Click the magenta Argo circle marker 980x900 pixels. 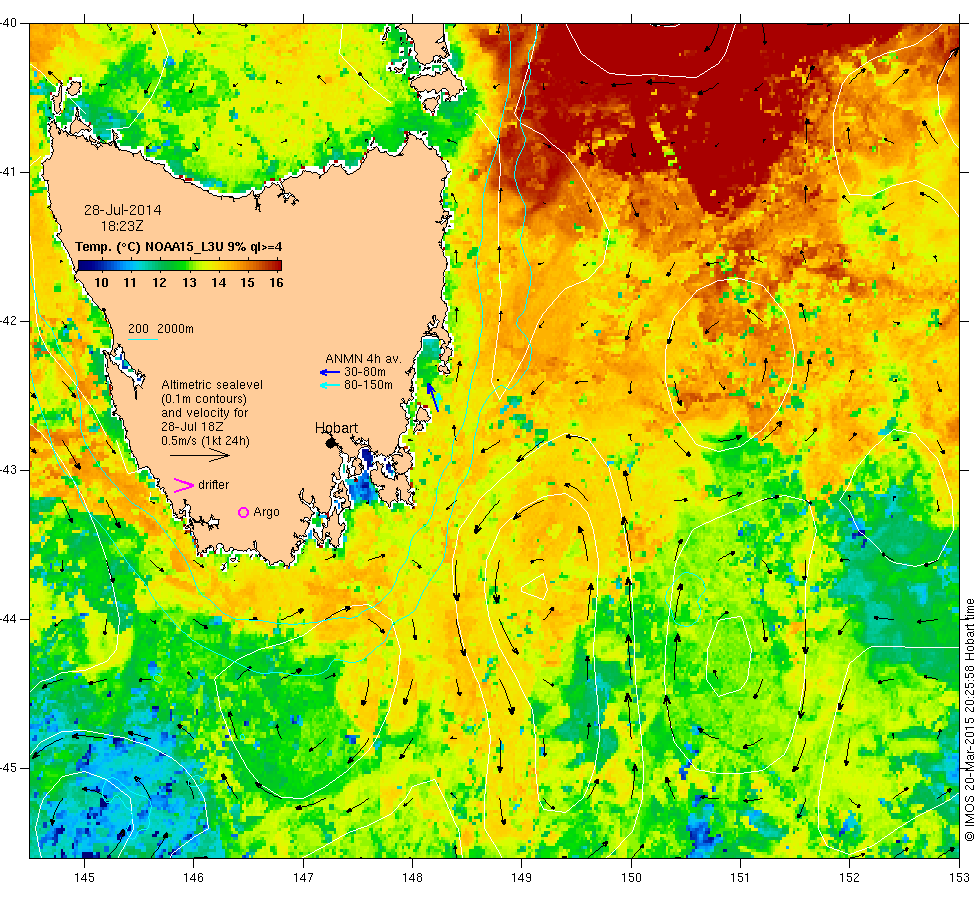pos(244,512)
